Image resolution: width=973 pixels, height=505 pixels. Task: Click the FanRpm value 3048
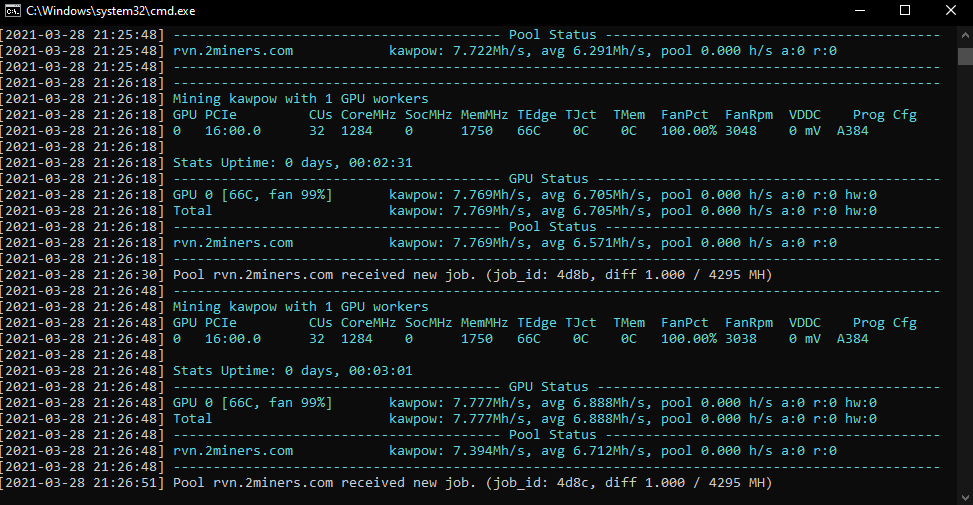pyautogui.click(x=740, y=131)
